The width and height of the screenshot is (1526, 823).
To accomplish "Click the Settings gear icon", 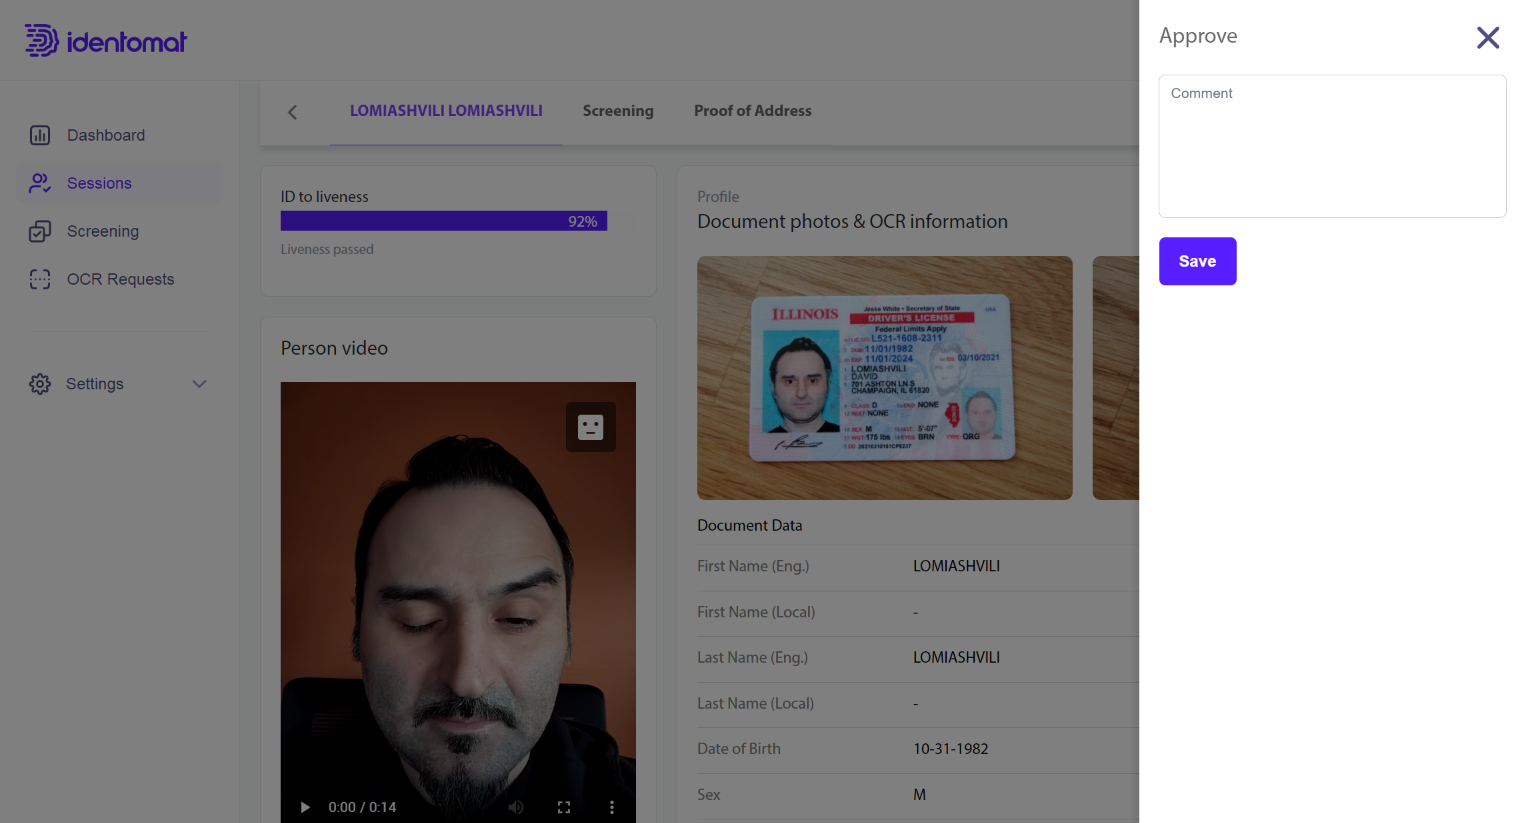I will pyautogui.click(x=40, y=384).
